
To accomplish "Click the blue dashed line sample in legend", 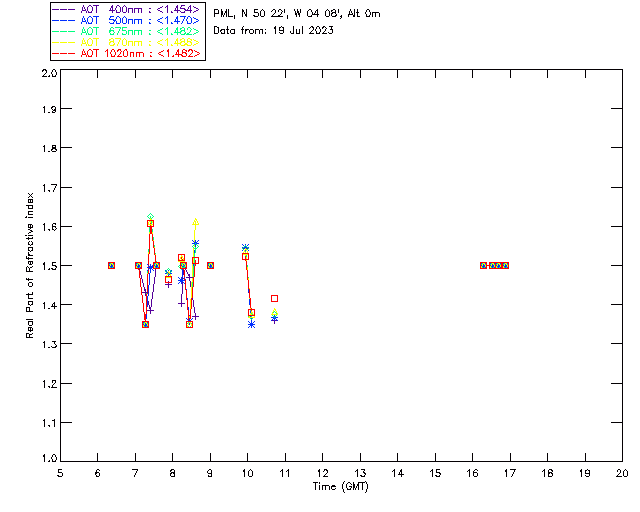I will click(x=64, y=20).
